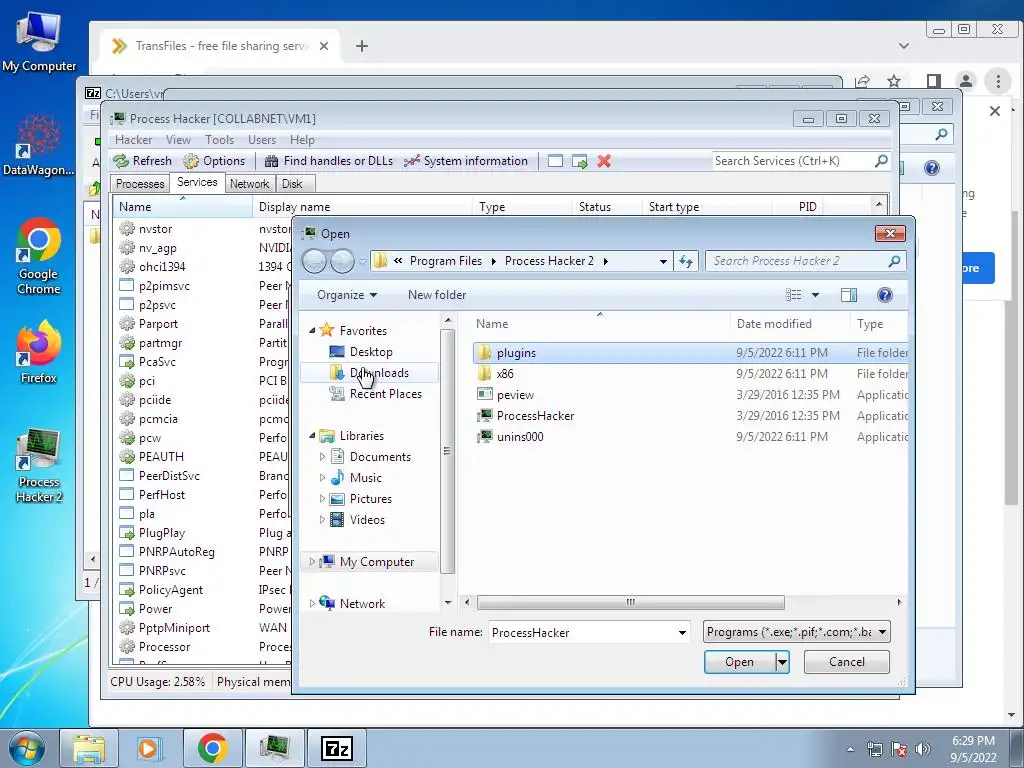Screen dimensions: 1024x768
Task: Click the Open dialog help icon
Action: 884,295
